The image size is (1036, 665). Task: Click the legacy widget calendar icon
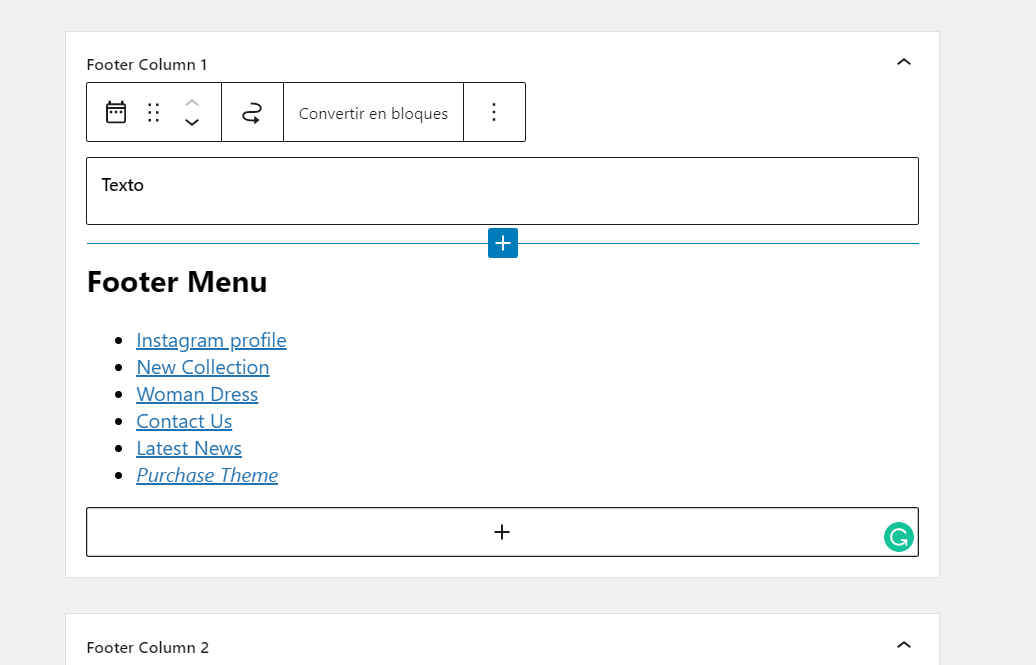coord(116,112)
